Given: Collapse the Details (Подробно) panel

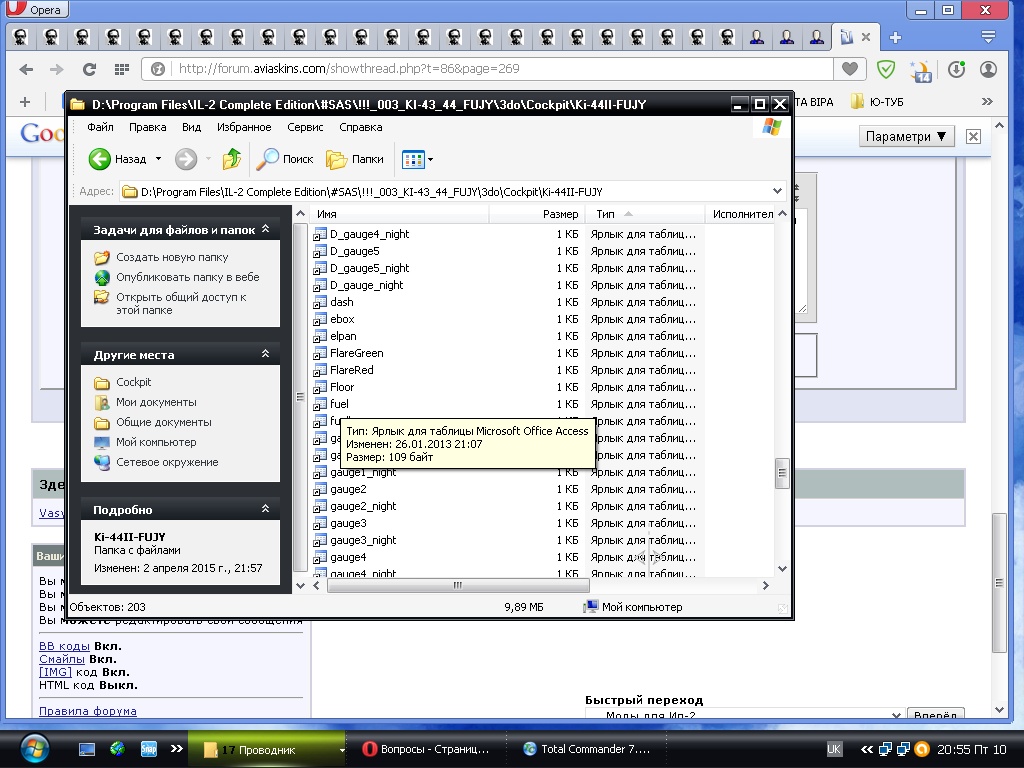Looking at the screenshot, I should click(x=265, y=509).
